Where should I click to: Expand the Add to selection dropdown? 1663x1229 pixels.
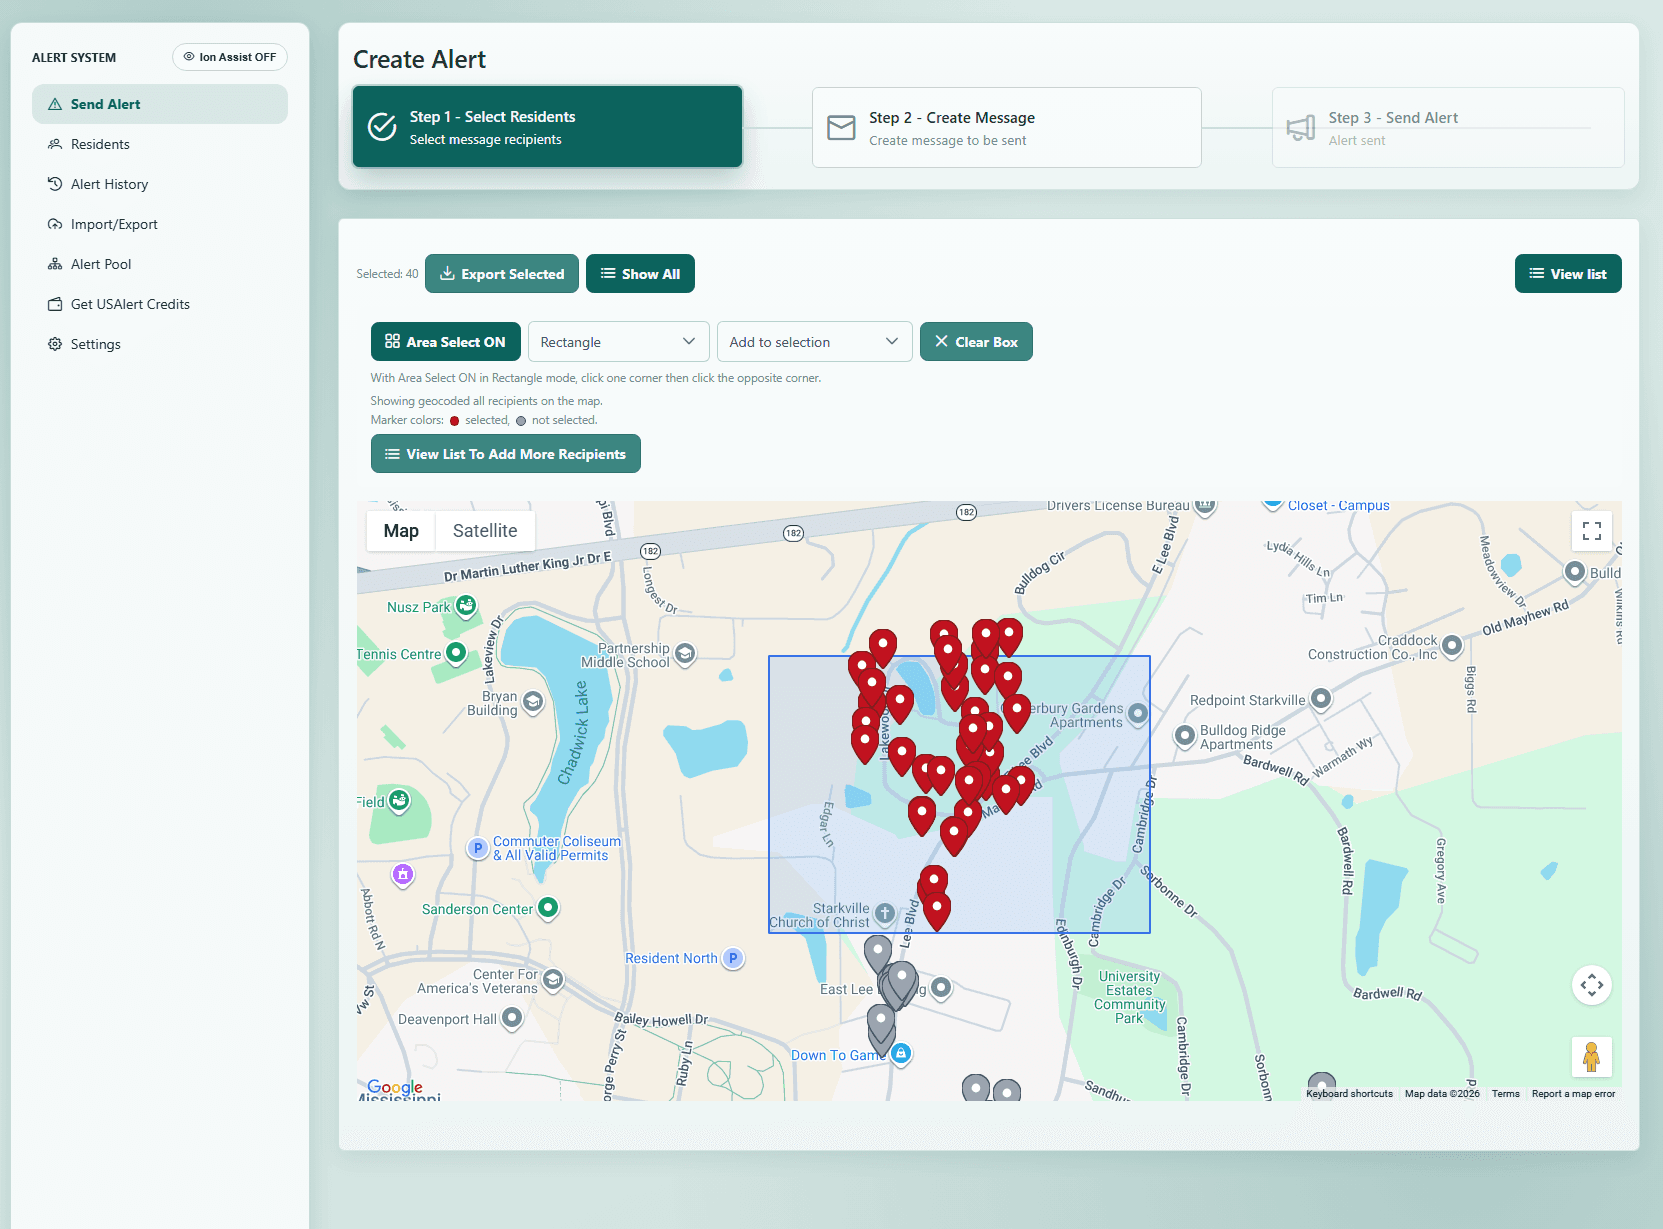click(x=814, y=342)
